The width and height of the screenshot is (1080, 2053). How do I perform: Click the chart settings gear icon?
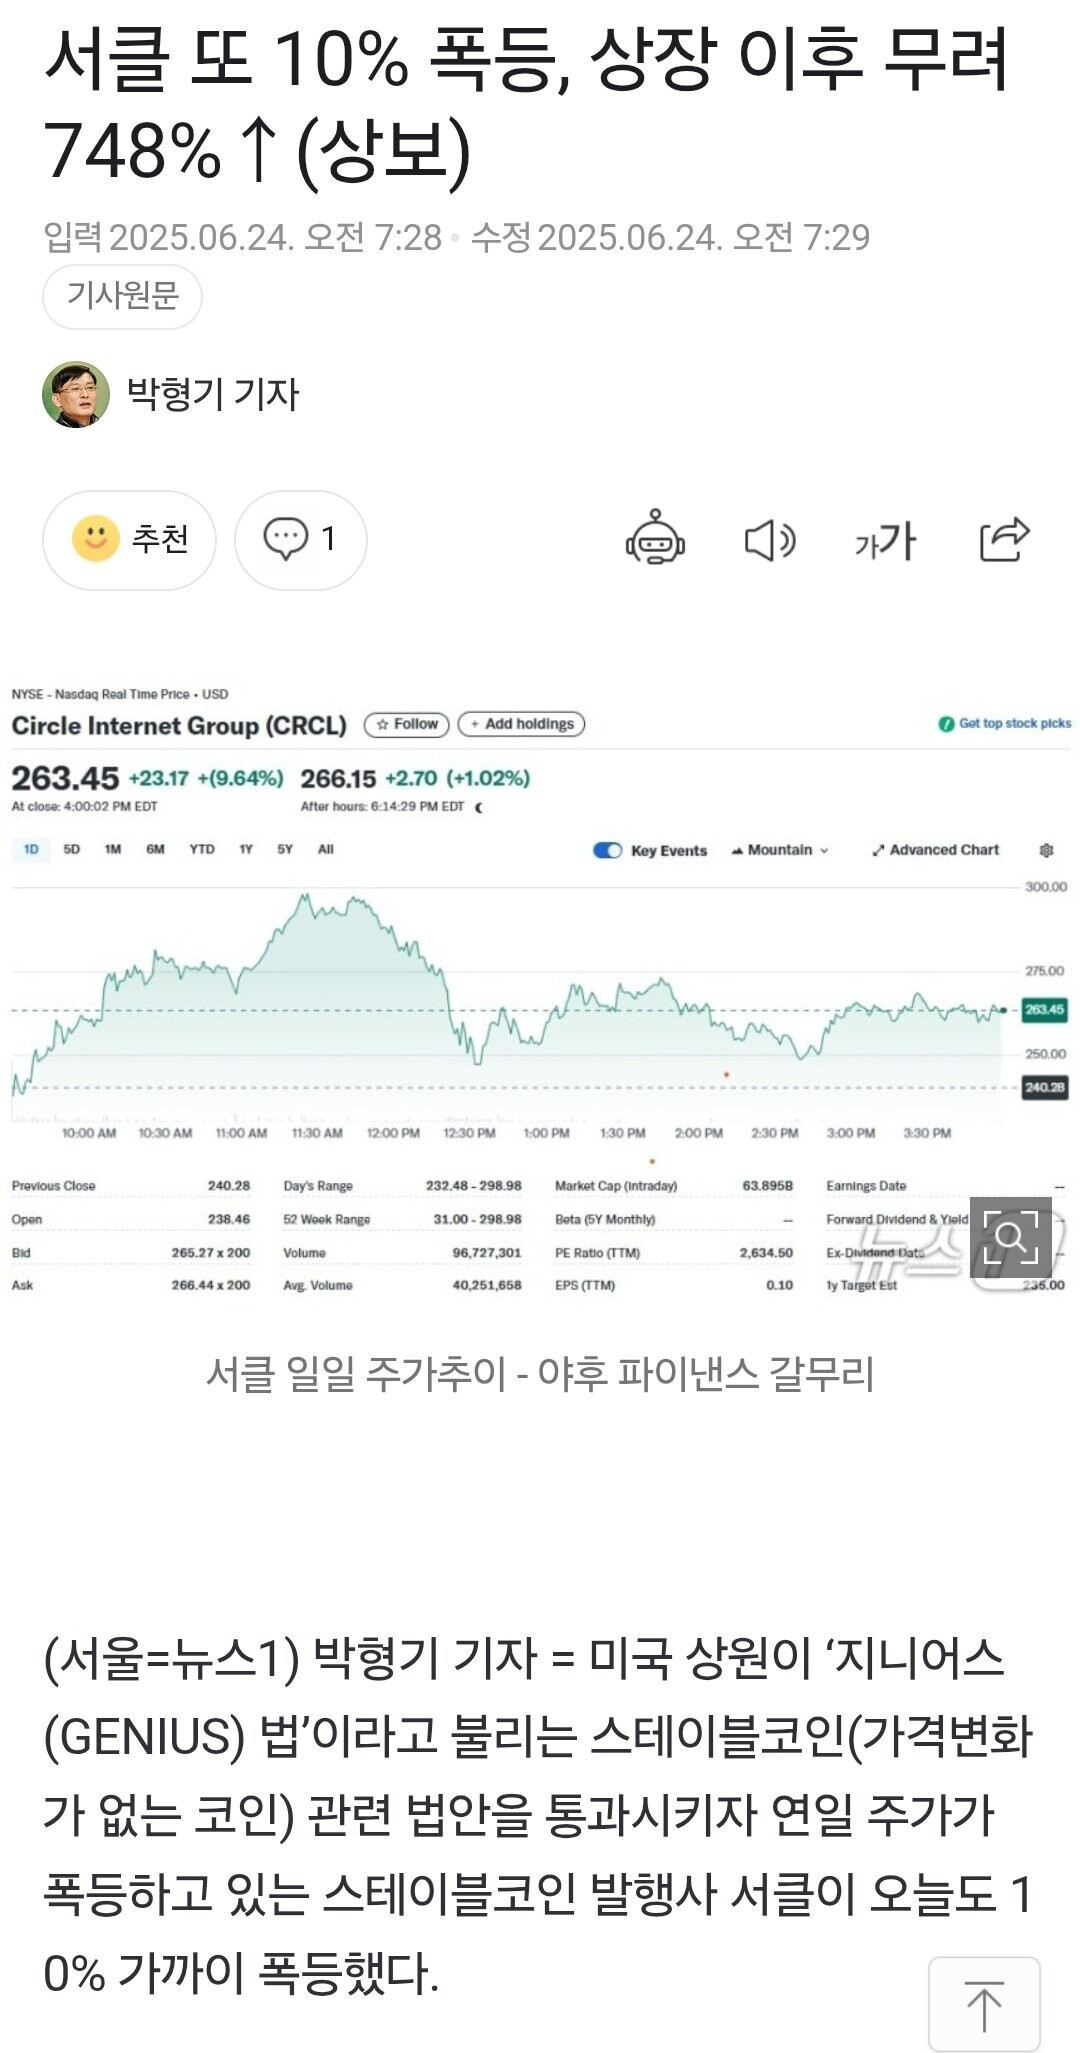pos(1046,850)
